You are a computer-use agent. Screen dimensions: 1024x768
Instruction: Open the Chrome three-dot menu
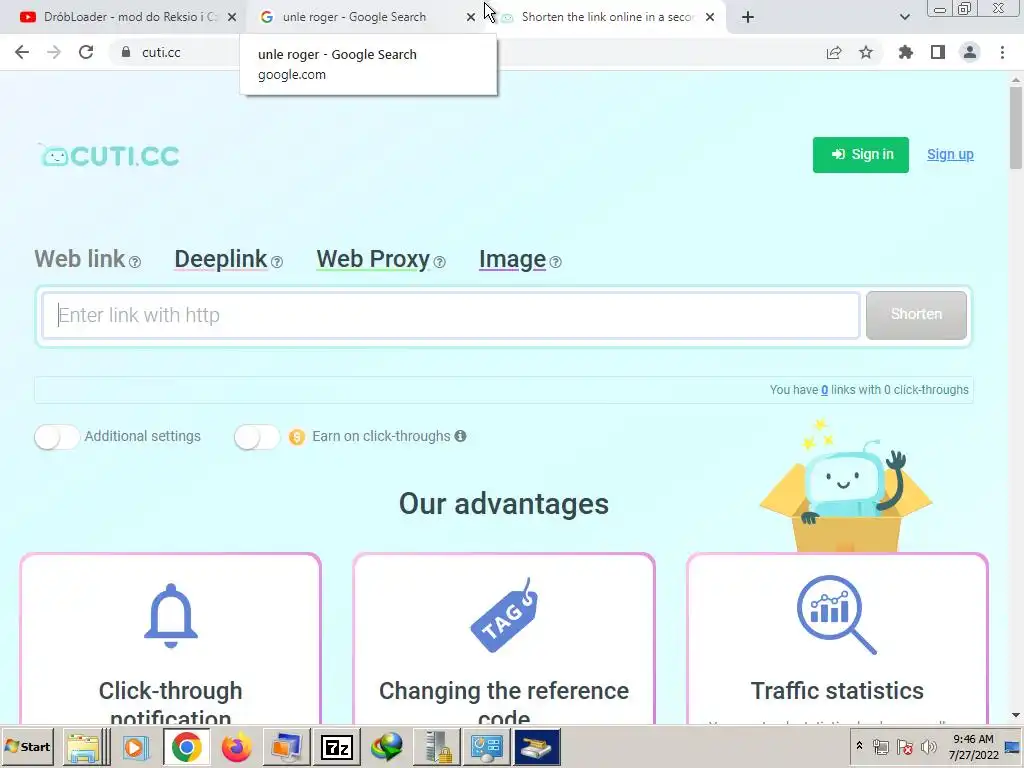[1002, 52]
